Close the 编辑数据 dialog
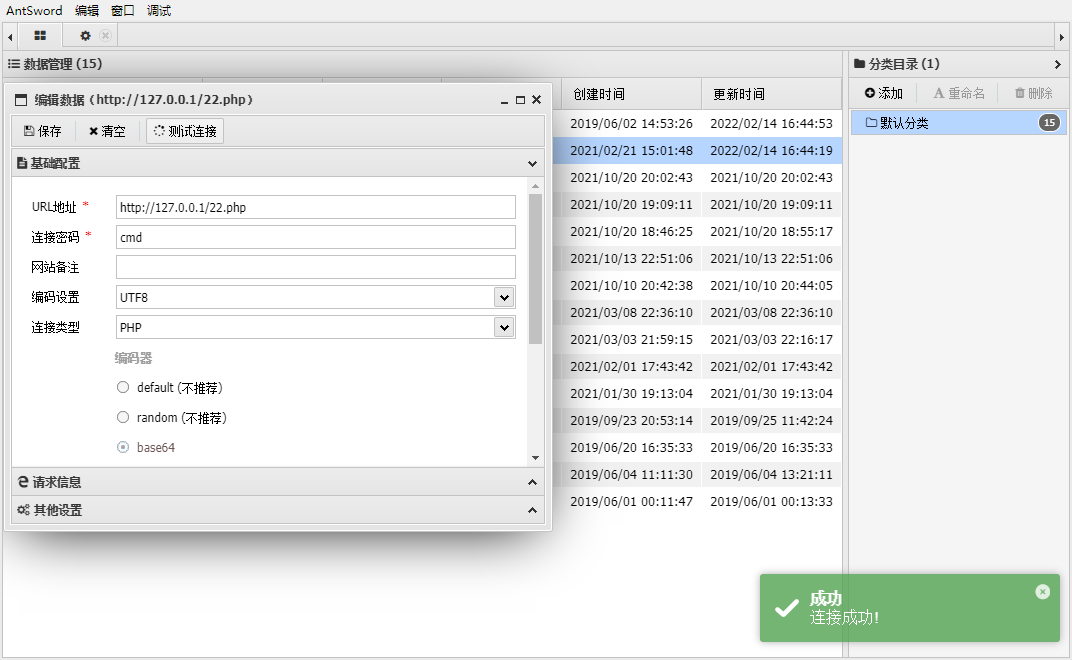 [537, 100]
